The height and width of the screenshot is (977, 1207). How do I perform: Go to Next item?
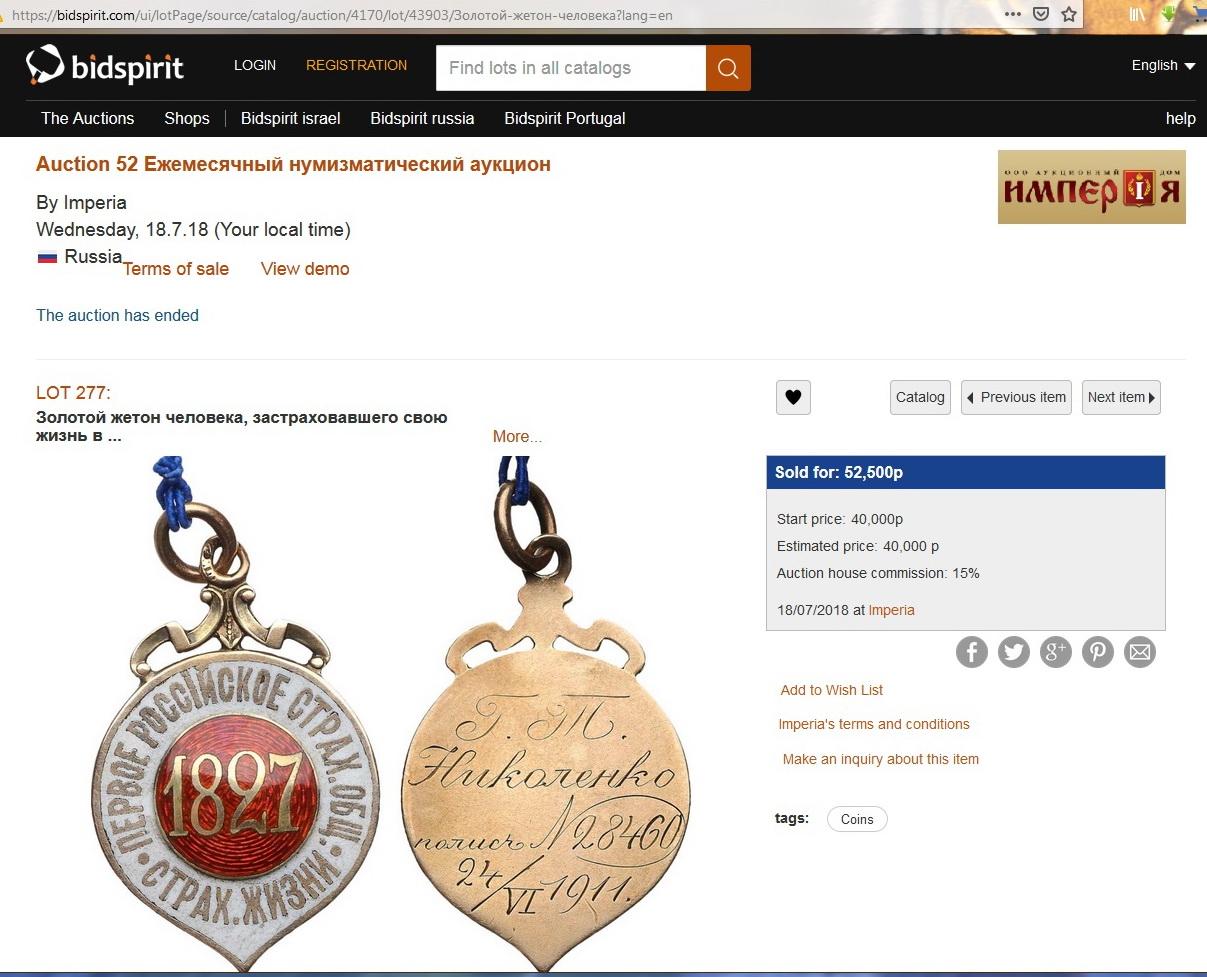tap(1121, 397)
